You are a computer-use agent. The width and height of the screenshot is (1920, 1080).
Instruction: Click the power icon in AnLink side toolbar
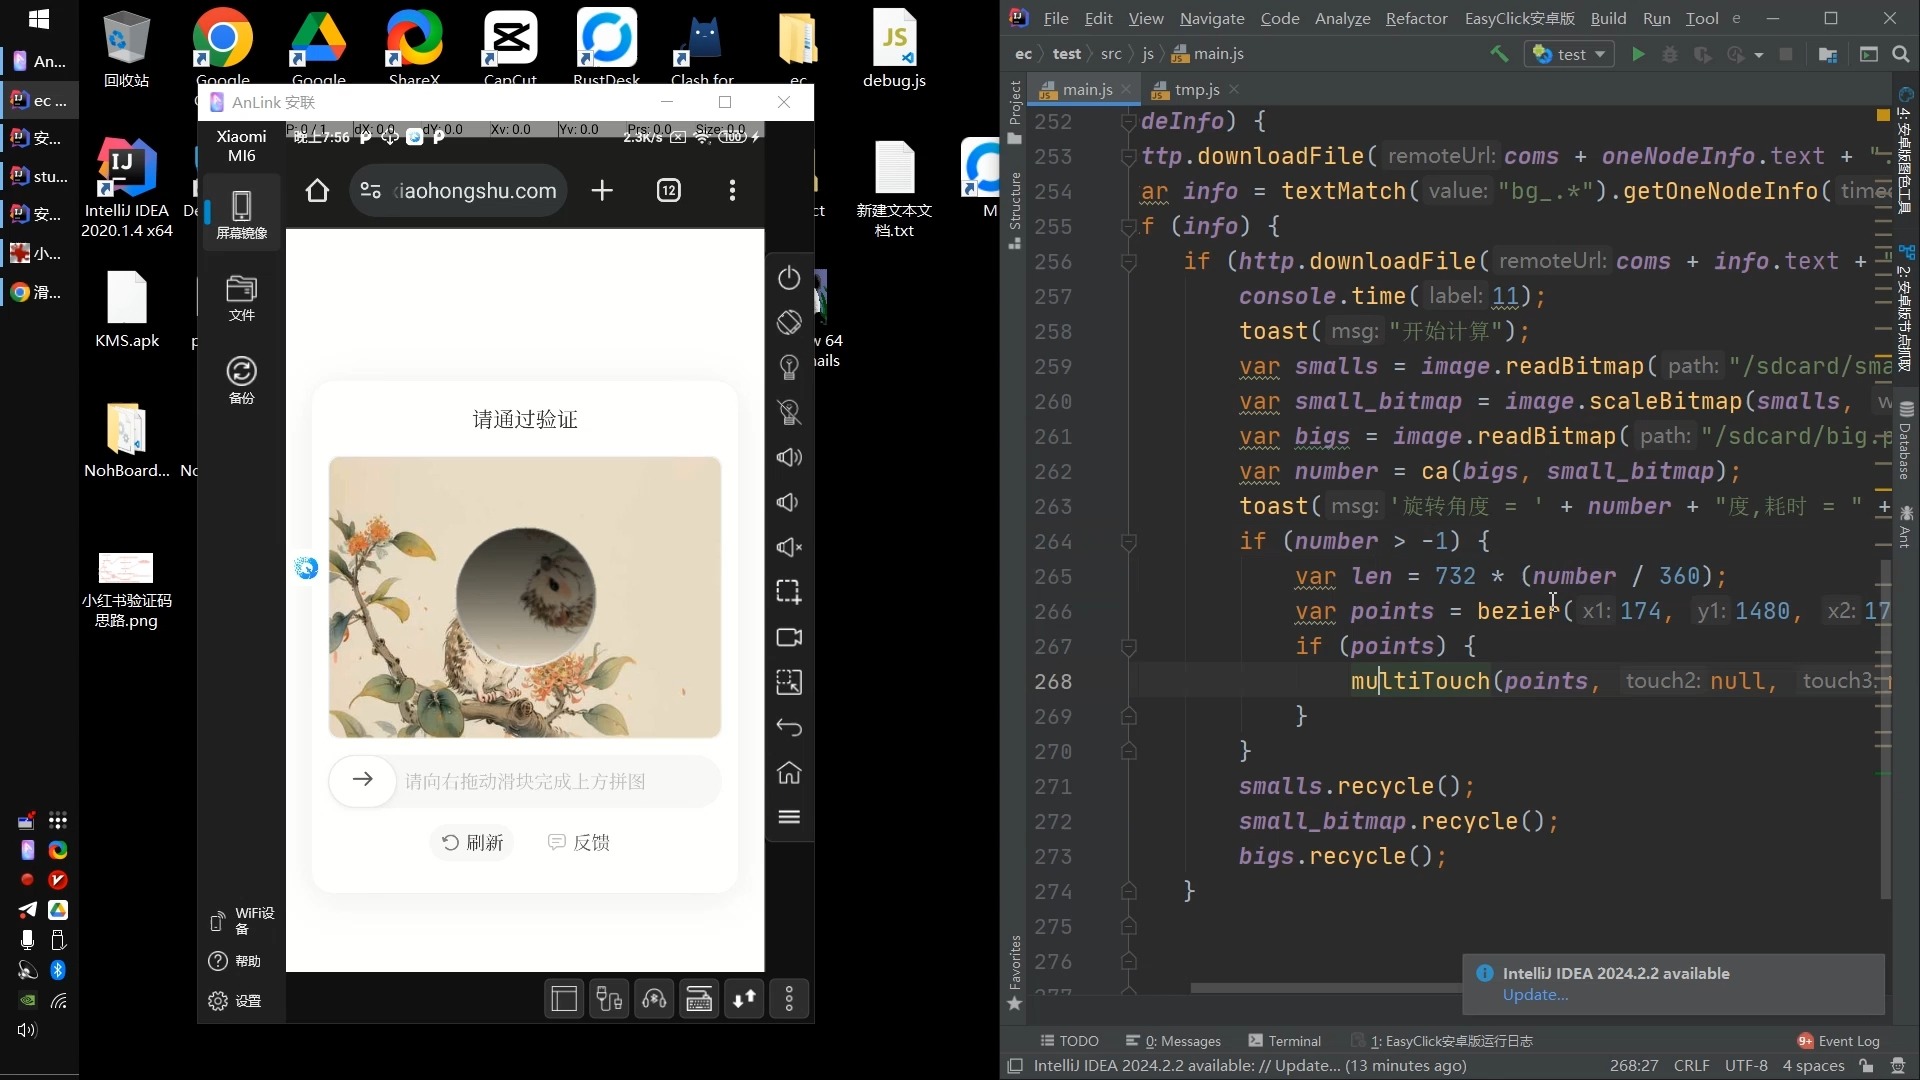pyautogui.click(x=789, y=277)
